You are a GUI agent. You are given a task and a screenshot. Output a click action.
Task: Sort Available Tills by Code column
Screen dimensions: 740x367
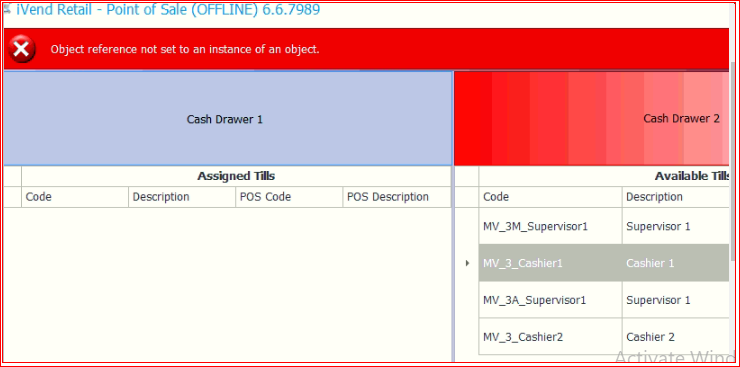point(550,197)
